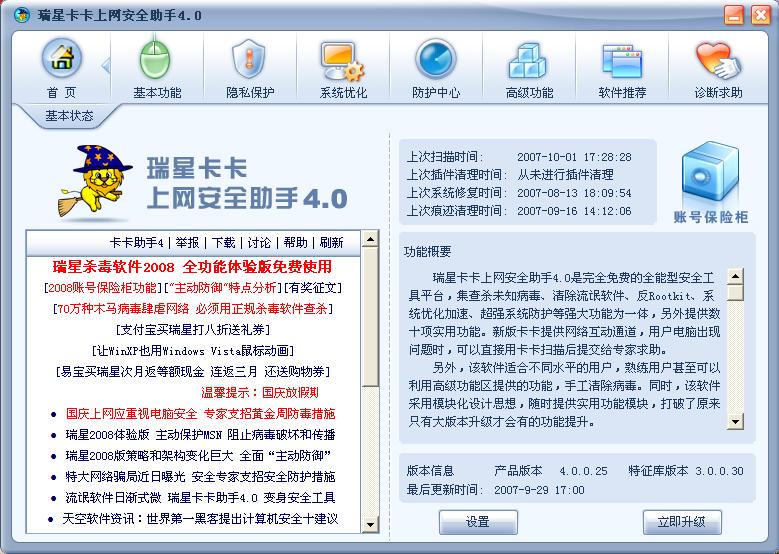Open 诊断求助 handshake heart icon

[x=718, y=60]
